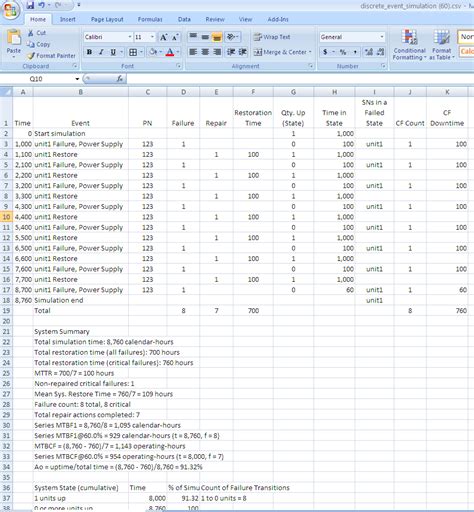Image resolution: width=474 pixels, height=512 pixels.
Task: Open the Calibri font name dropdown
Action: pos(130,37)
